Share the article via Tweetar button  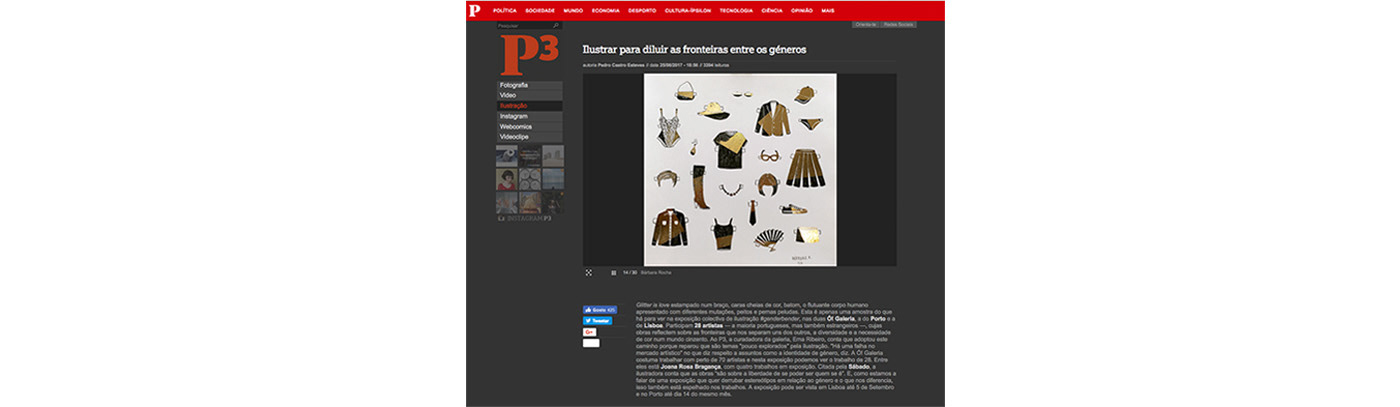[x=597, y=321]
